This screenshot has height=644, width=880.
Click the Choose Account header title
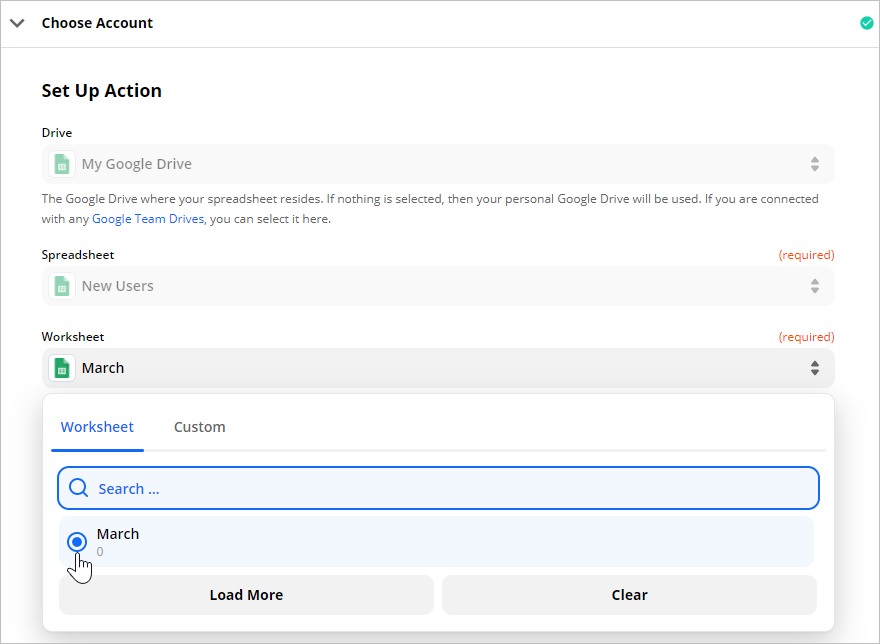tap(97, 23)
